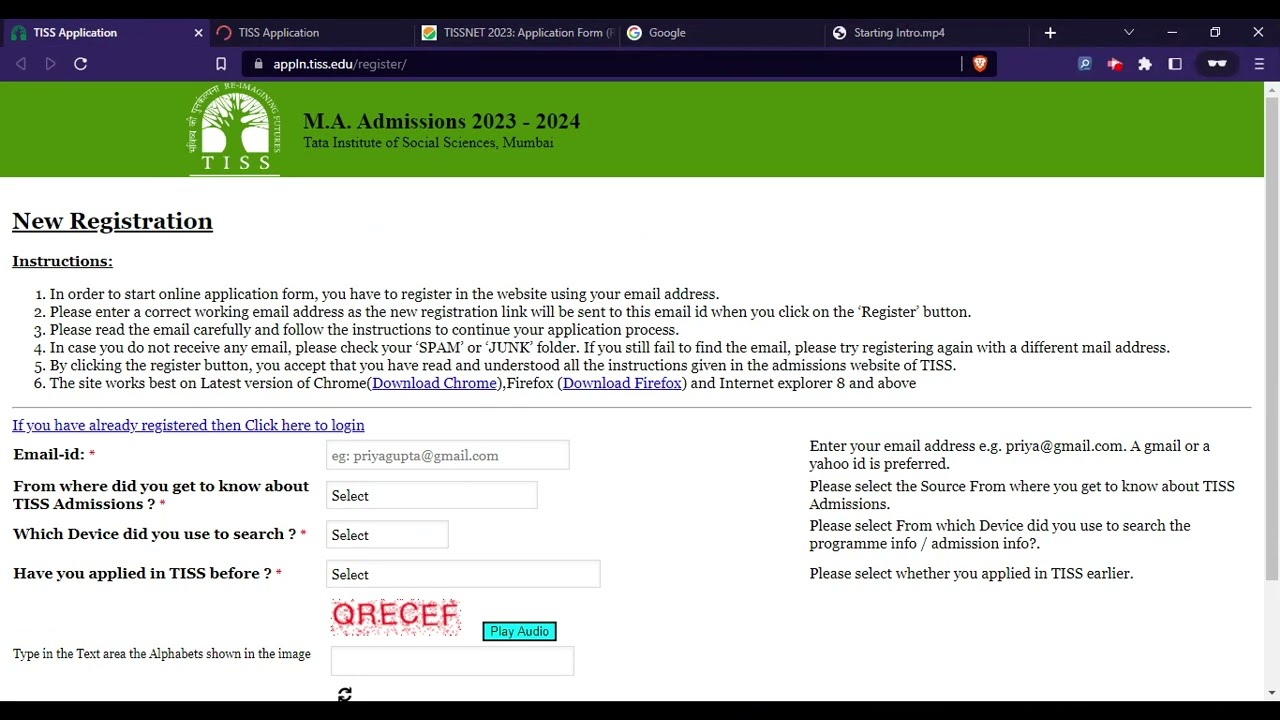Image resolution: width=1280 pixels, height=720 pixels.
Task: Click the New Registration heading
Action: 112,221
